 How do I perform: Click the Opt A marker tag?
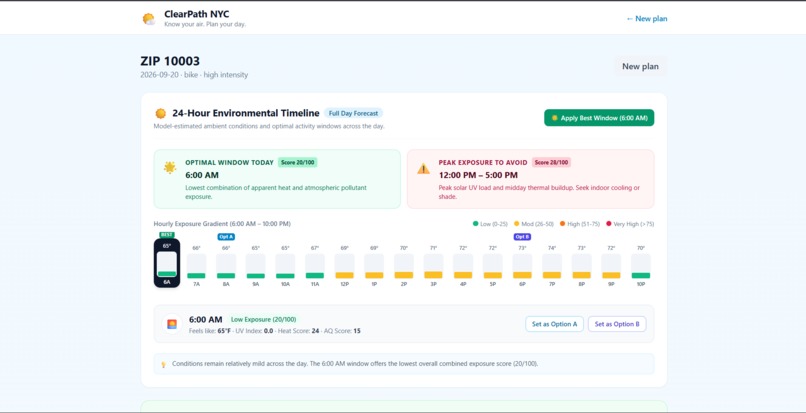[226, 237]
